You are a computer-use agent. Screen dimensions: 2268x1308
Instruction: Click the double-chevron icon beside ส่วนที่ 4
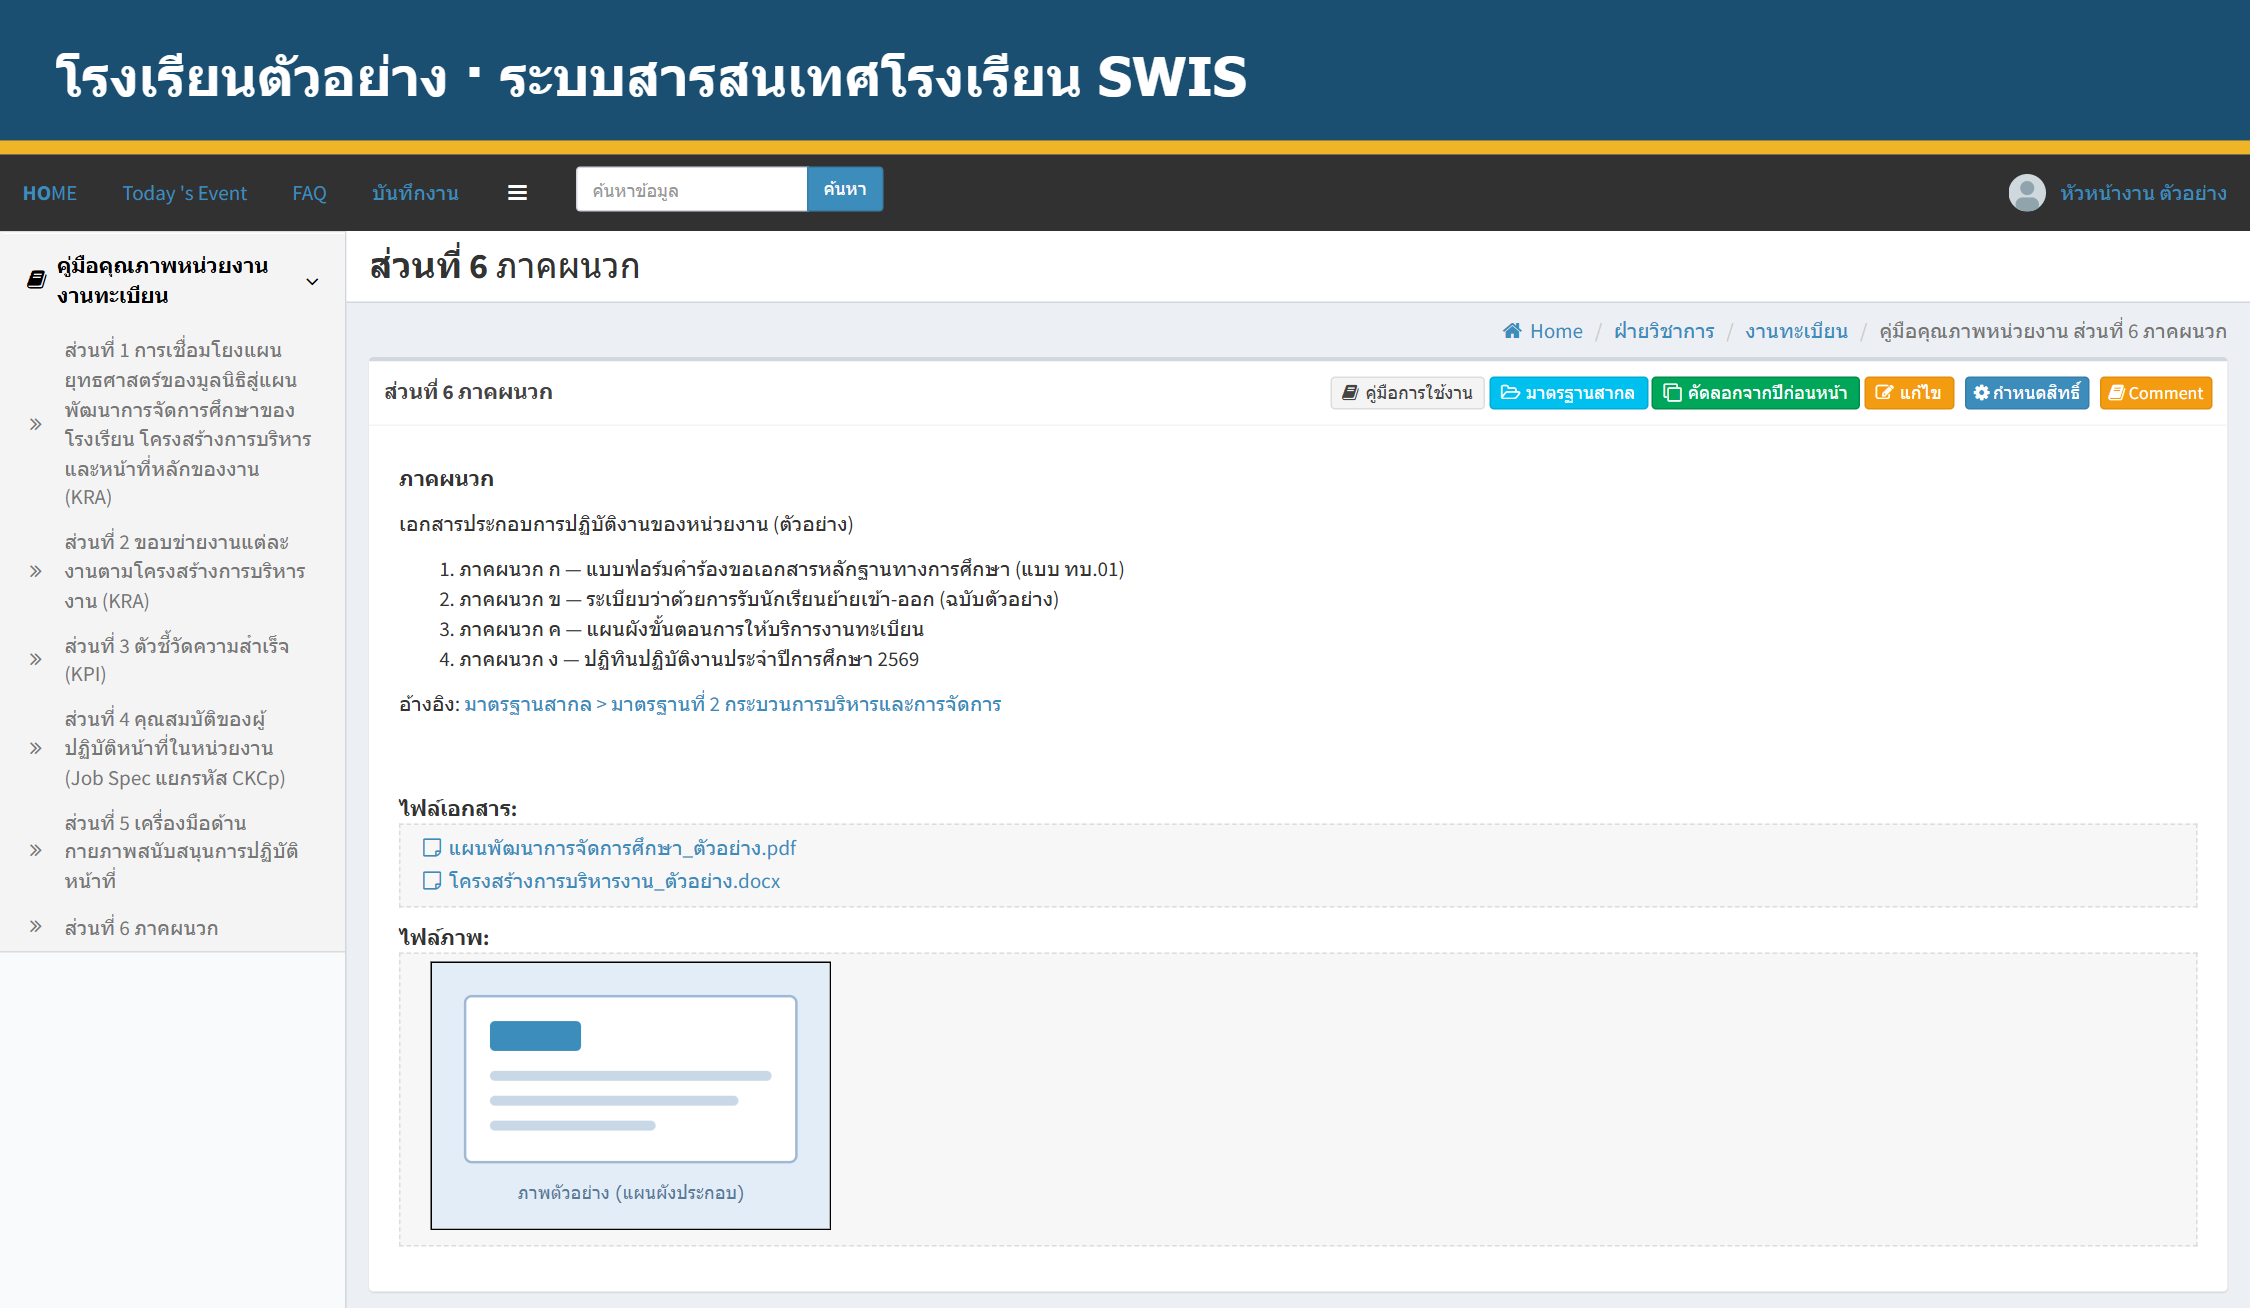coord(36,748)
